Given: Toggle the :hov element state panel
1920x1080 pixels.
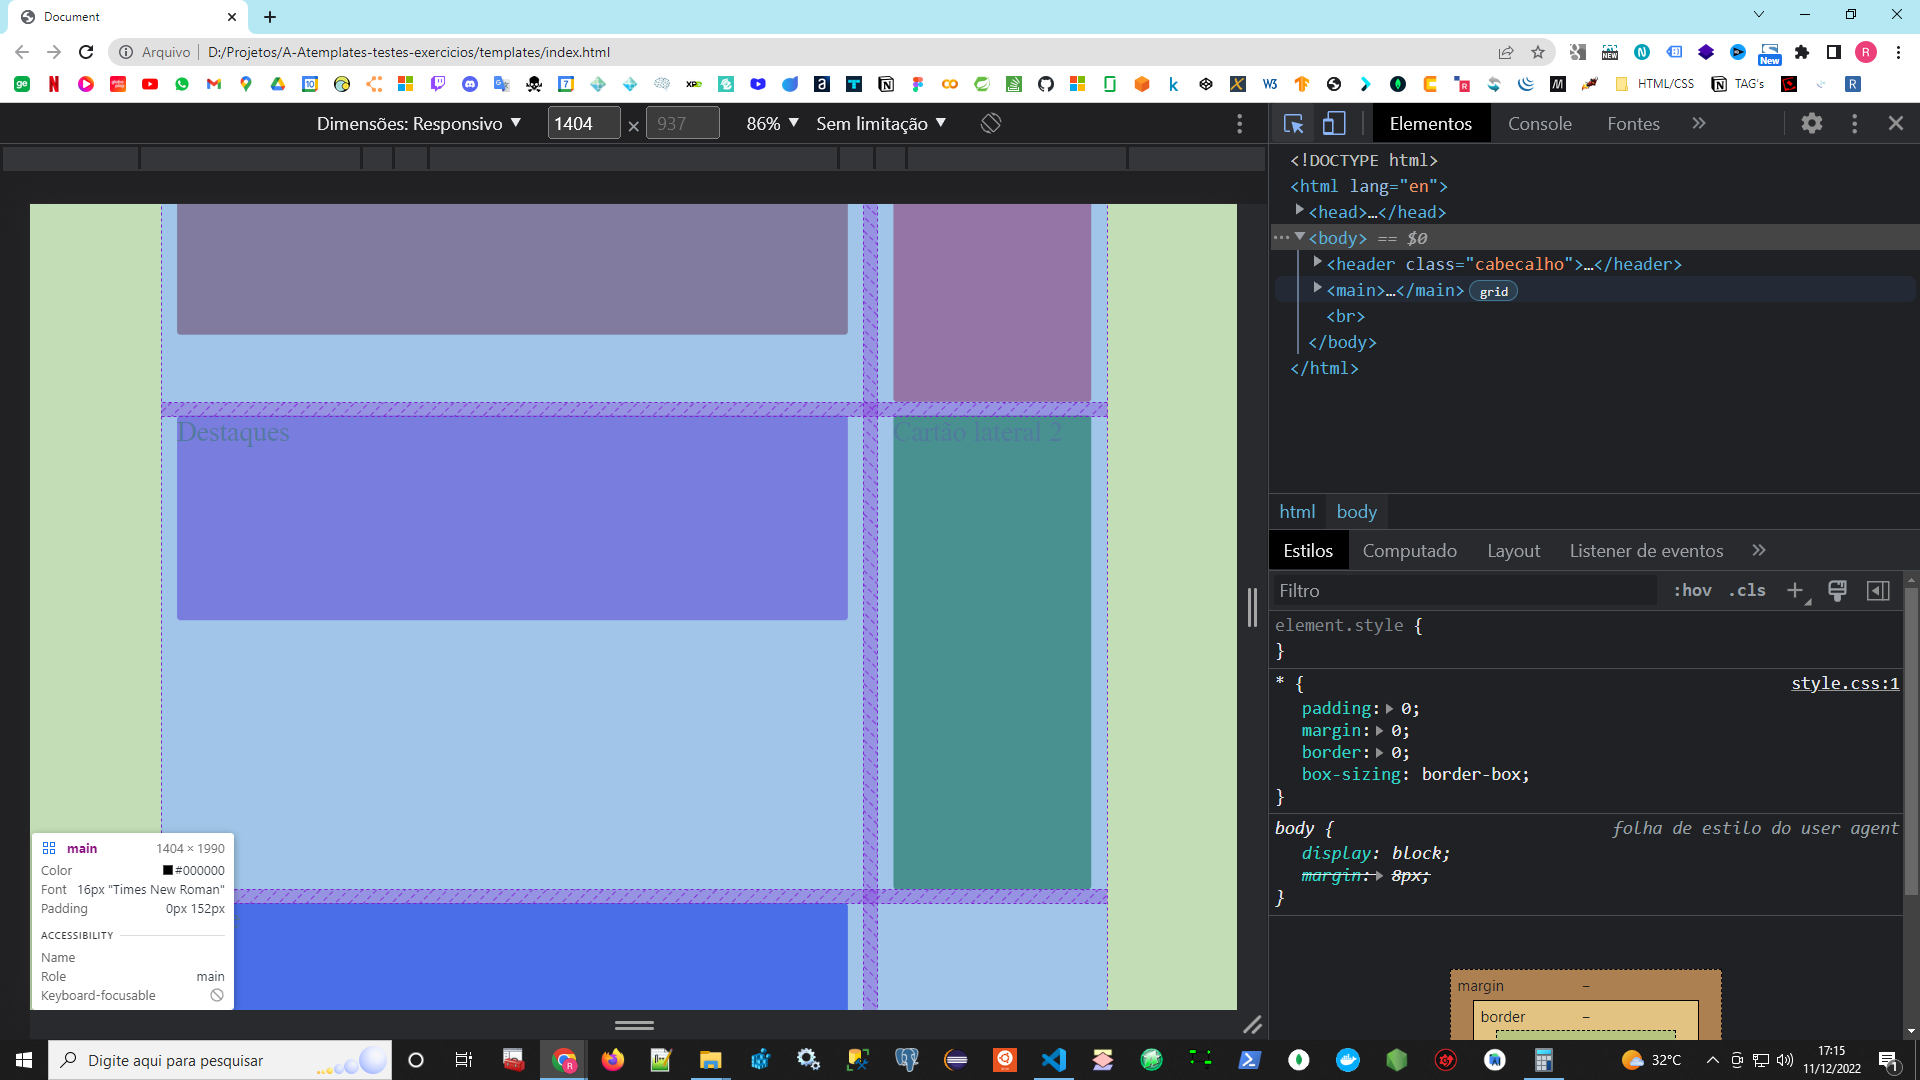Looking at the screenshot, I should click(x=1692, y=591).
